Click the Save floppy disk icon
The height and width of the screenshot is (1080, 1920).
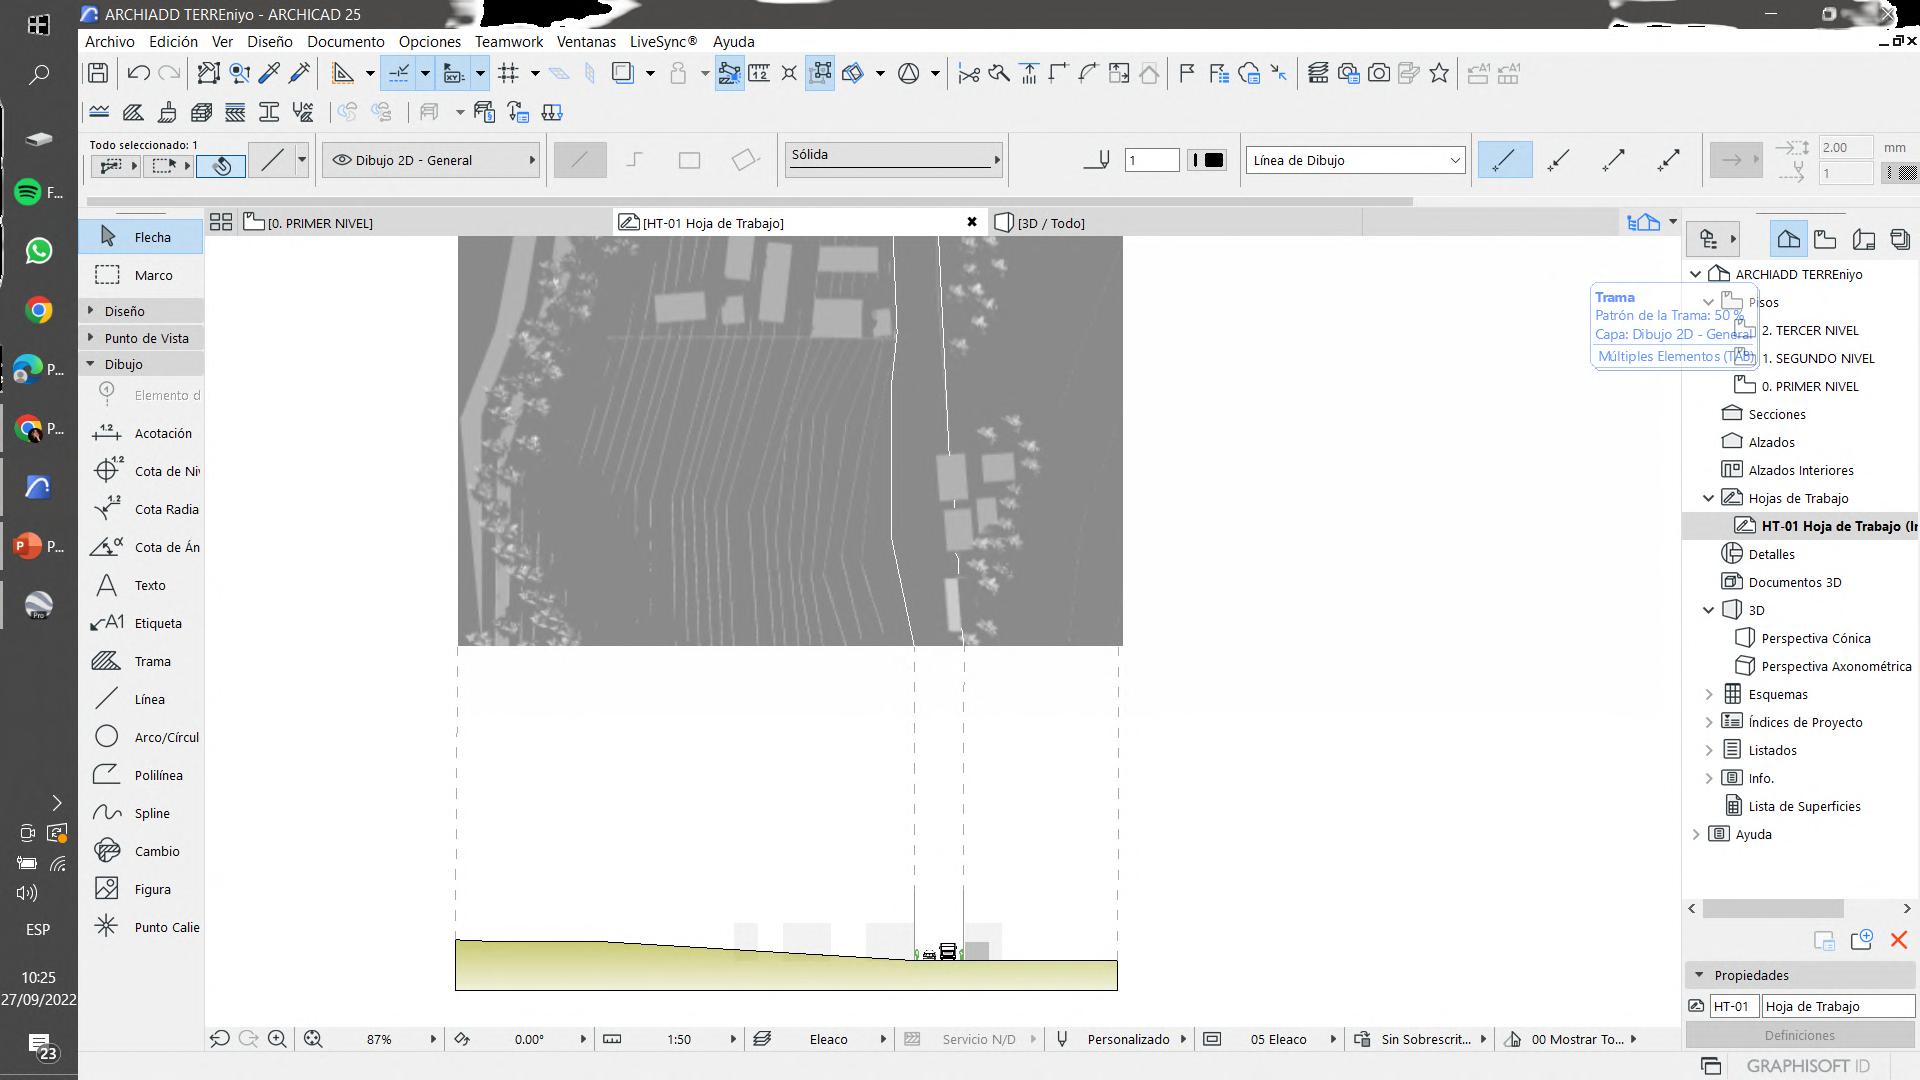tap(98, 73)
